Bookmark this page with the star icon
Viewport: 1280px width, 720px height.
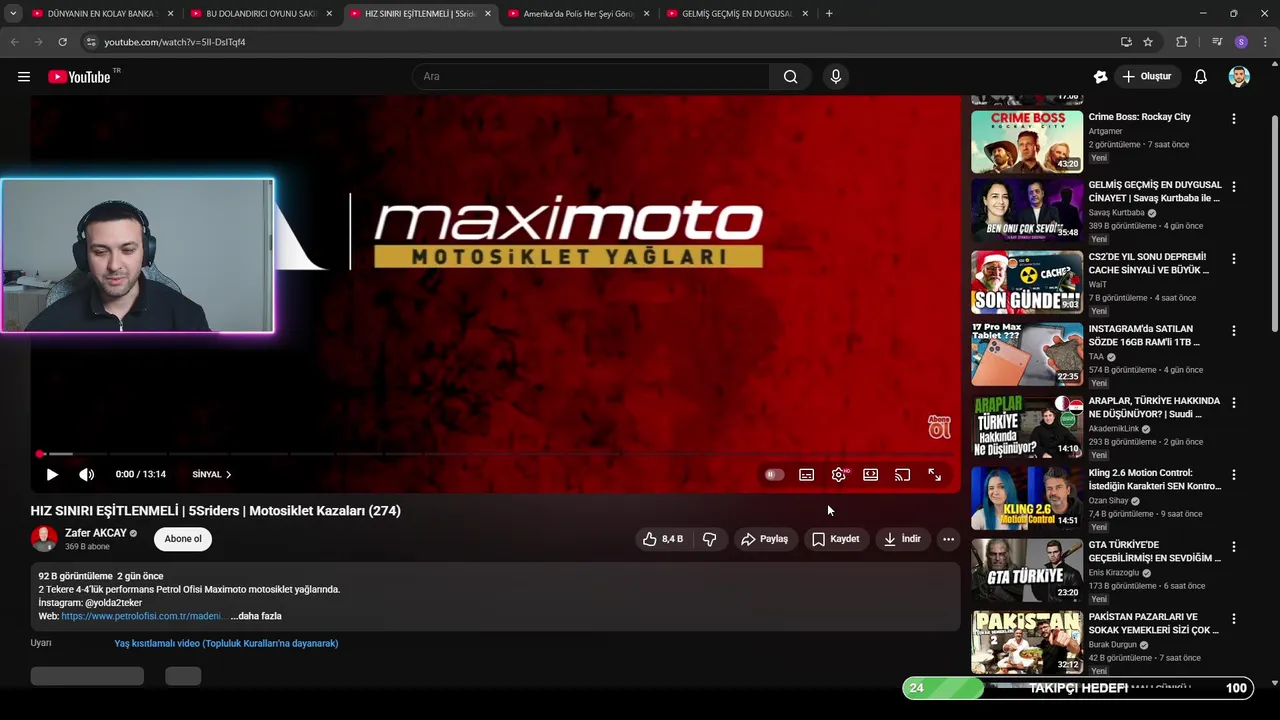pos(1148,42)
